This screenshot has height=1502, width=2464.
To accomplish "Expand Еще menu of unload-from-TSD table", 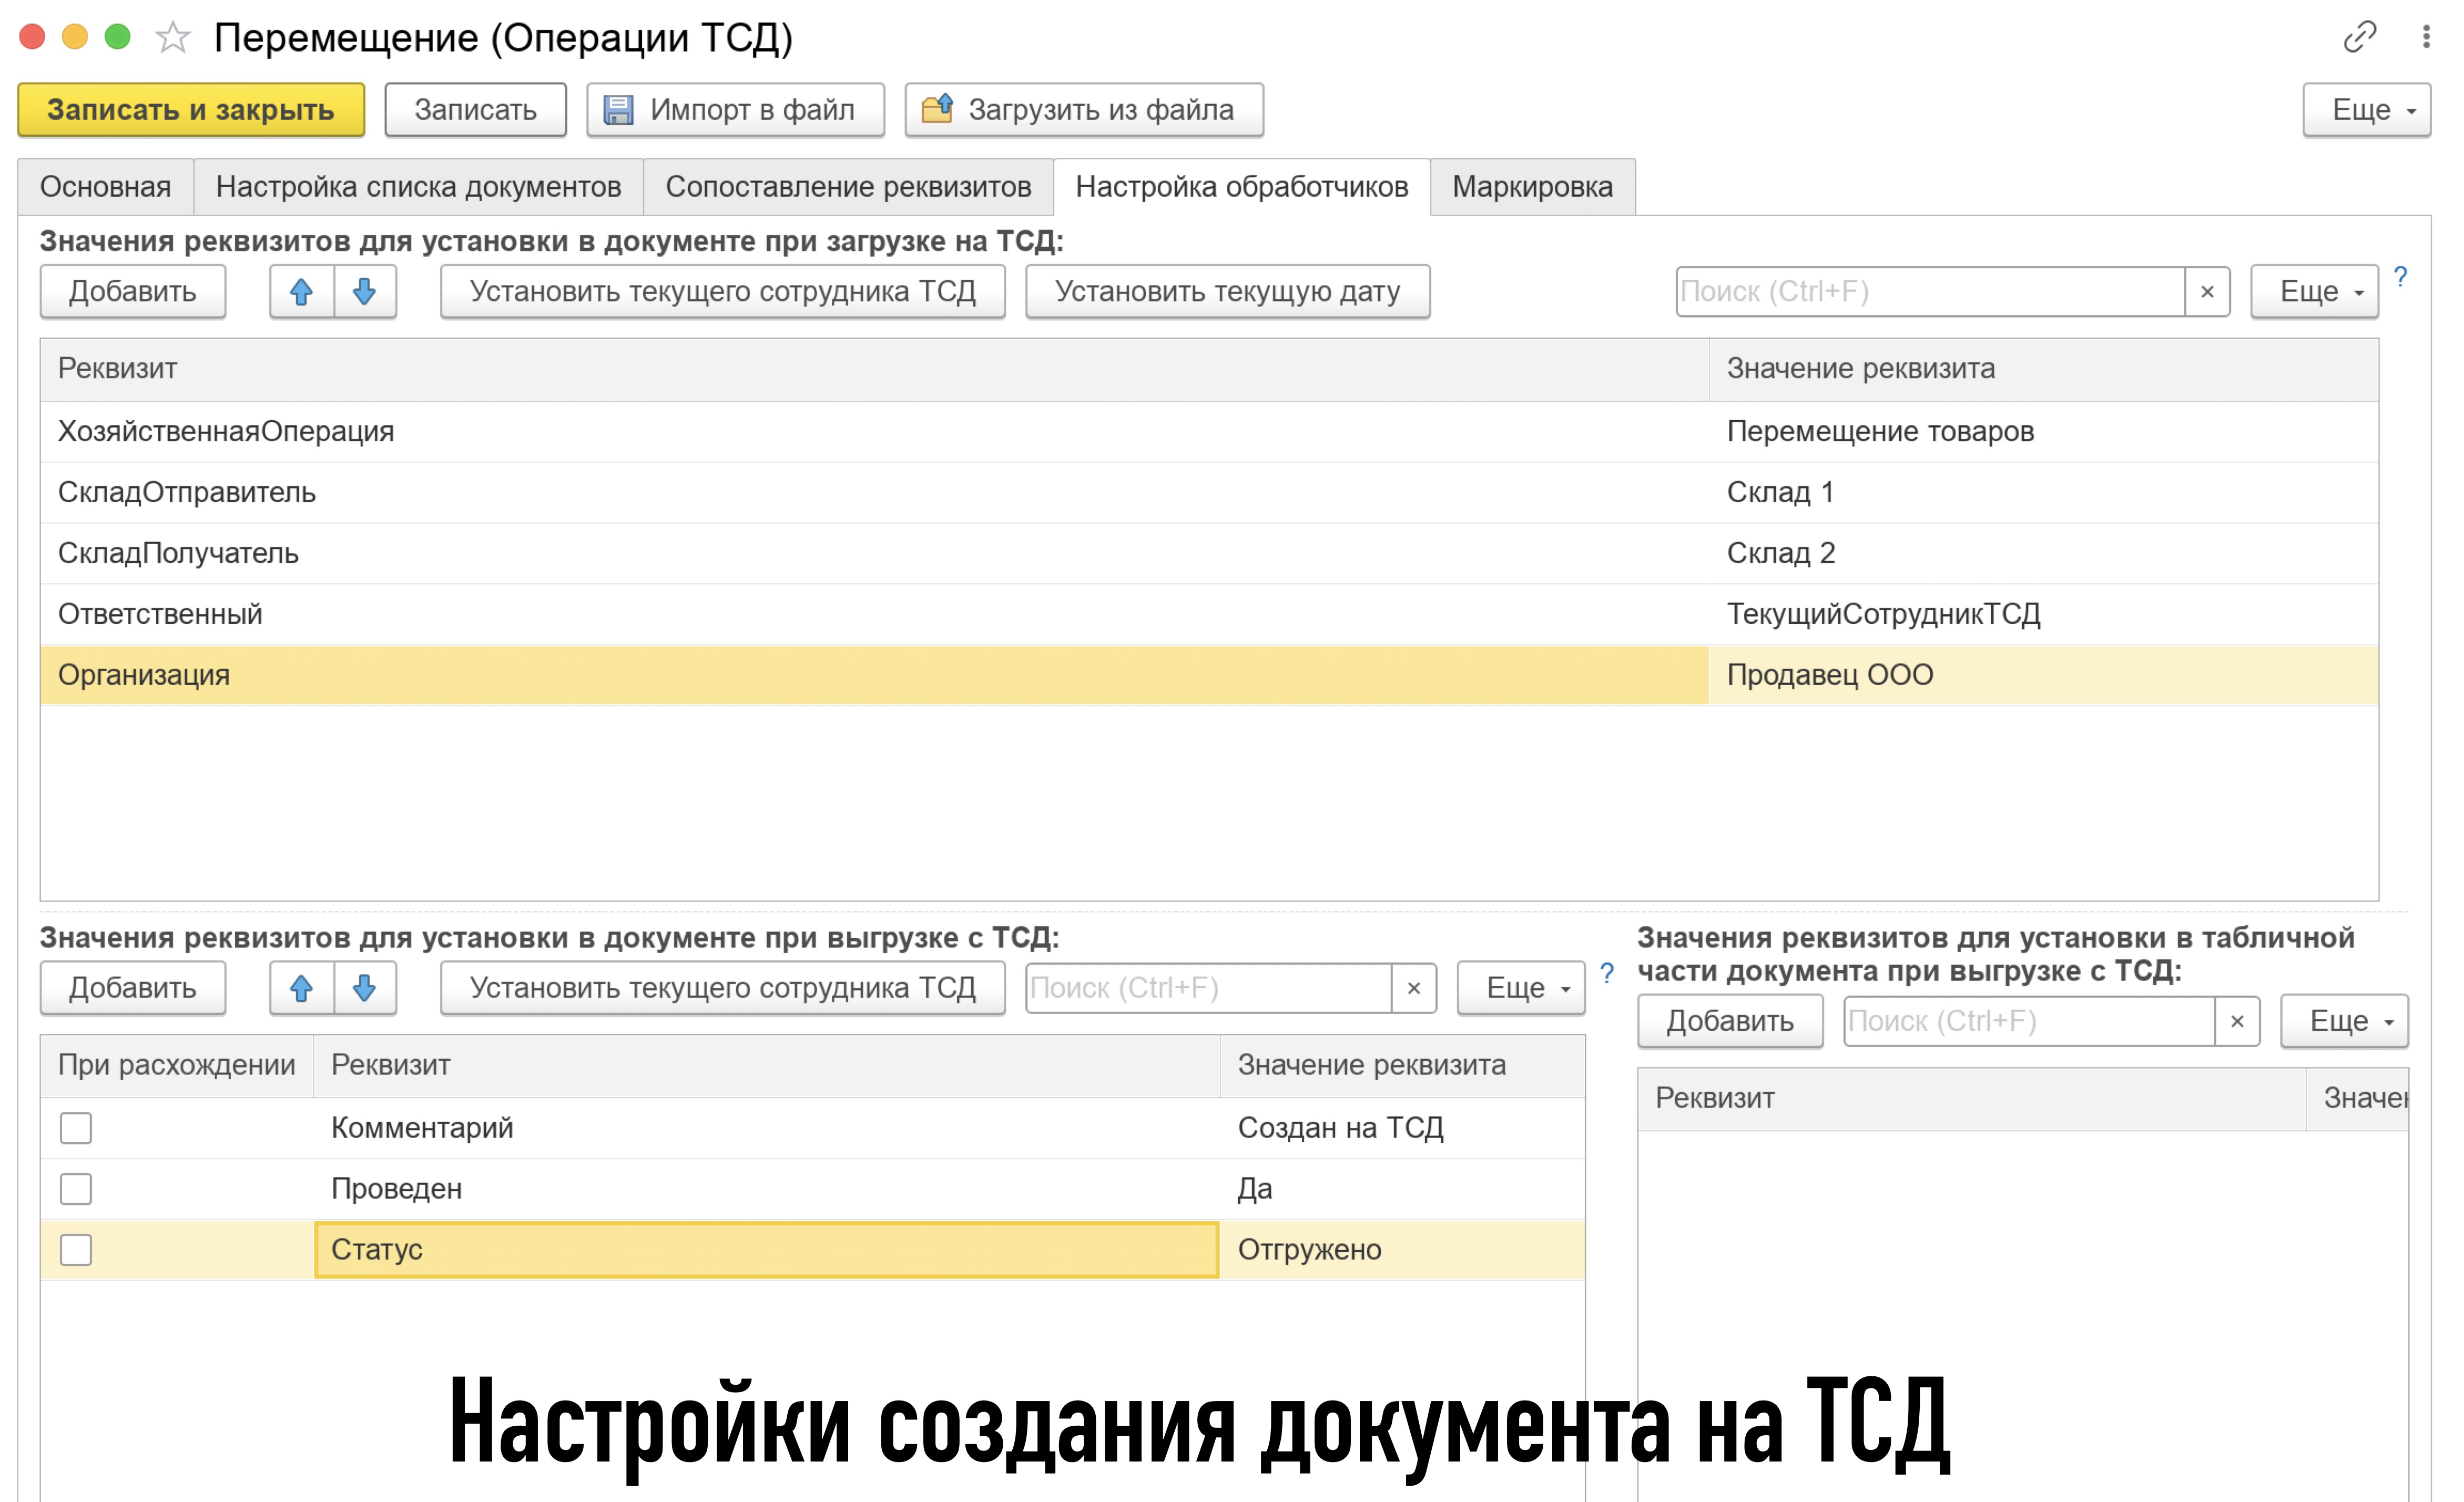I will pyautogui.click(x=1520, y=988).
